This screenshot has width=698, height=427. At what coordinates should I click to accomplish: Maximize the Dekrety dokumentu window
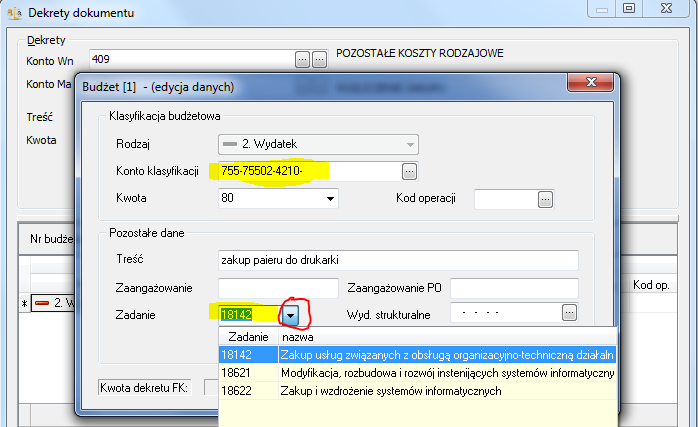629,8
